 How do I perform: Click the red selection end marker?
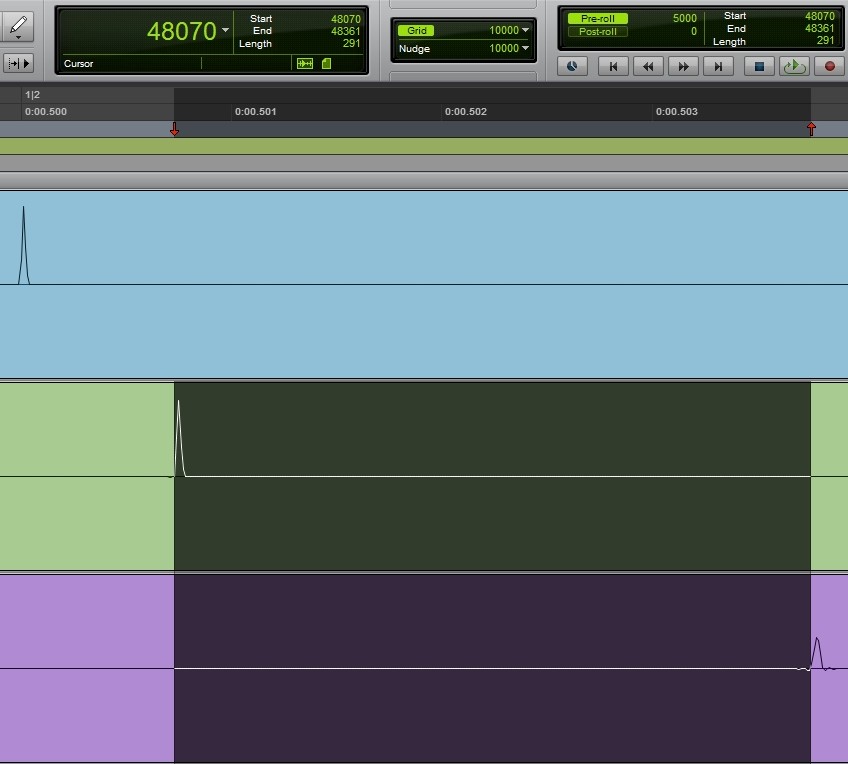tap(811, 129)
